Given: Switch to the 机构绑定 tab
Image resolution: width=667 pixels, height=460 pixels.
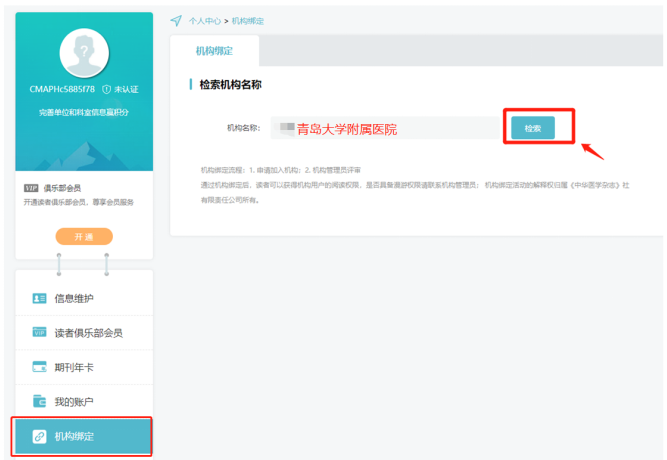Looking at the screenshot, I should point(214,50).
